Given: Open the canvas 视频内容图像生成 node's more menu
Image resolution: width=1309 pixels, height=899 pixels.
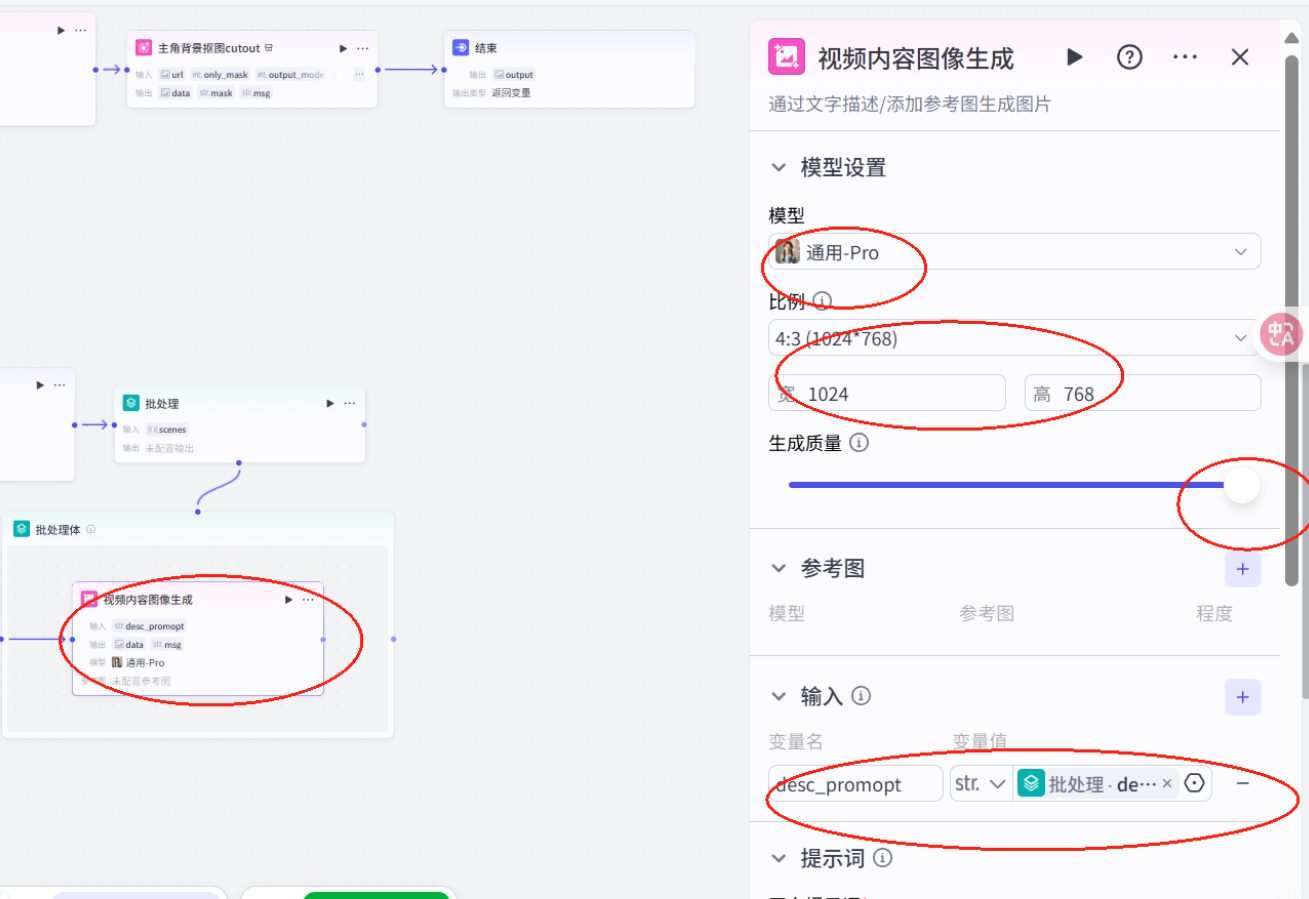Looking at the screenshot, I should click(309, 599).
